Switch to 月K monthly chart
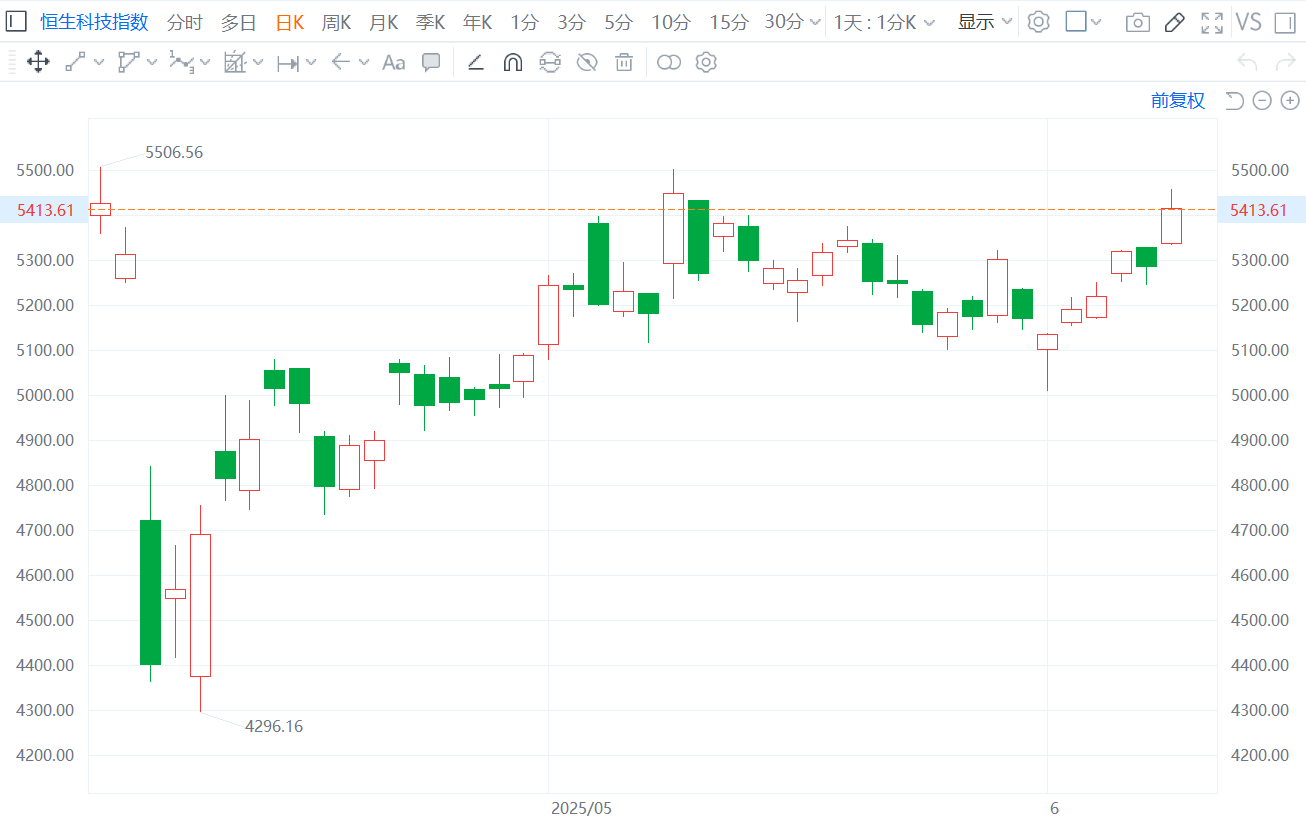Viewport: 1306px width, 834px height. pos(383,22)
